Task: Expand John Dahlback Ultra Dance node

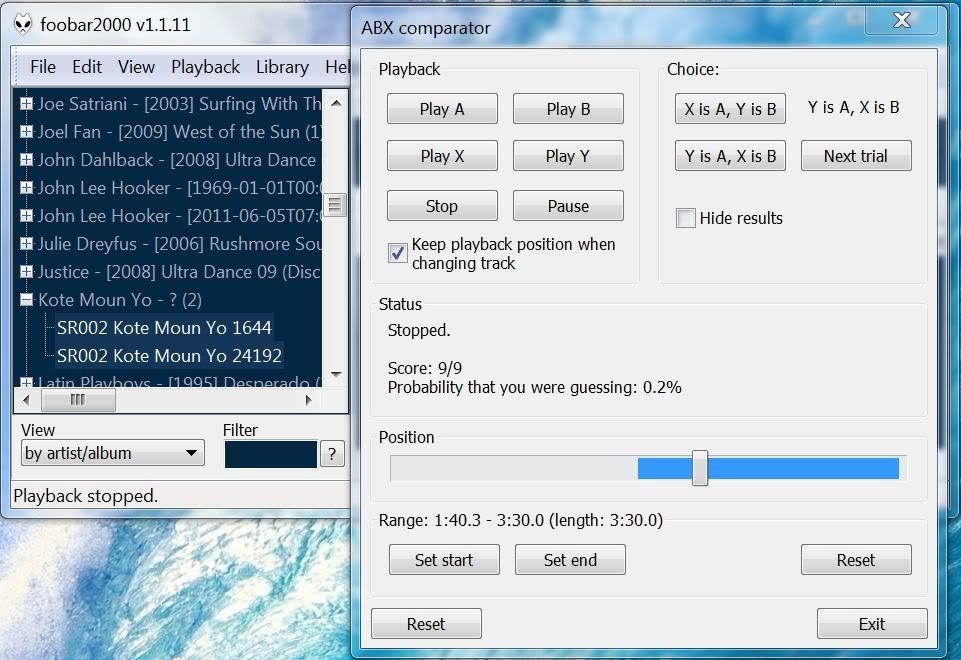Action: 26,160
